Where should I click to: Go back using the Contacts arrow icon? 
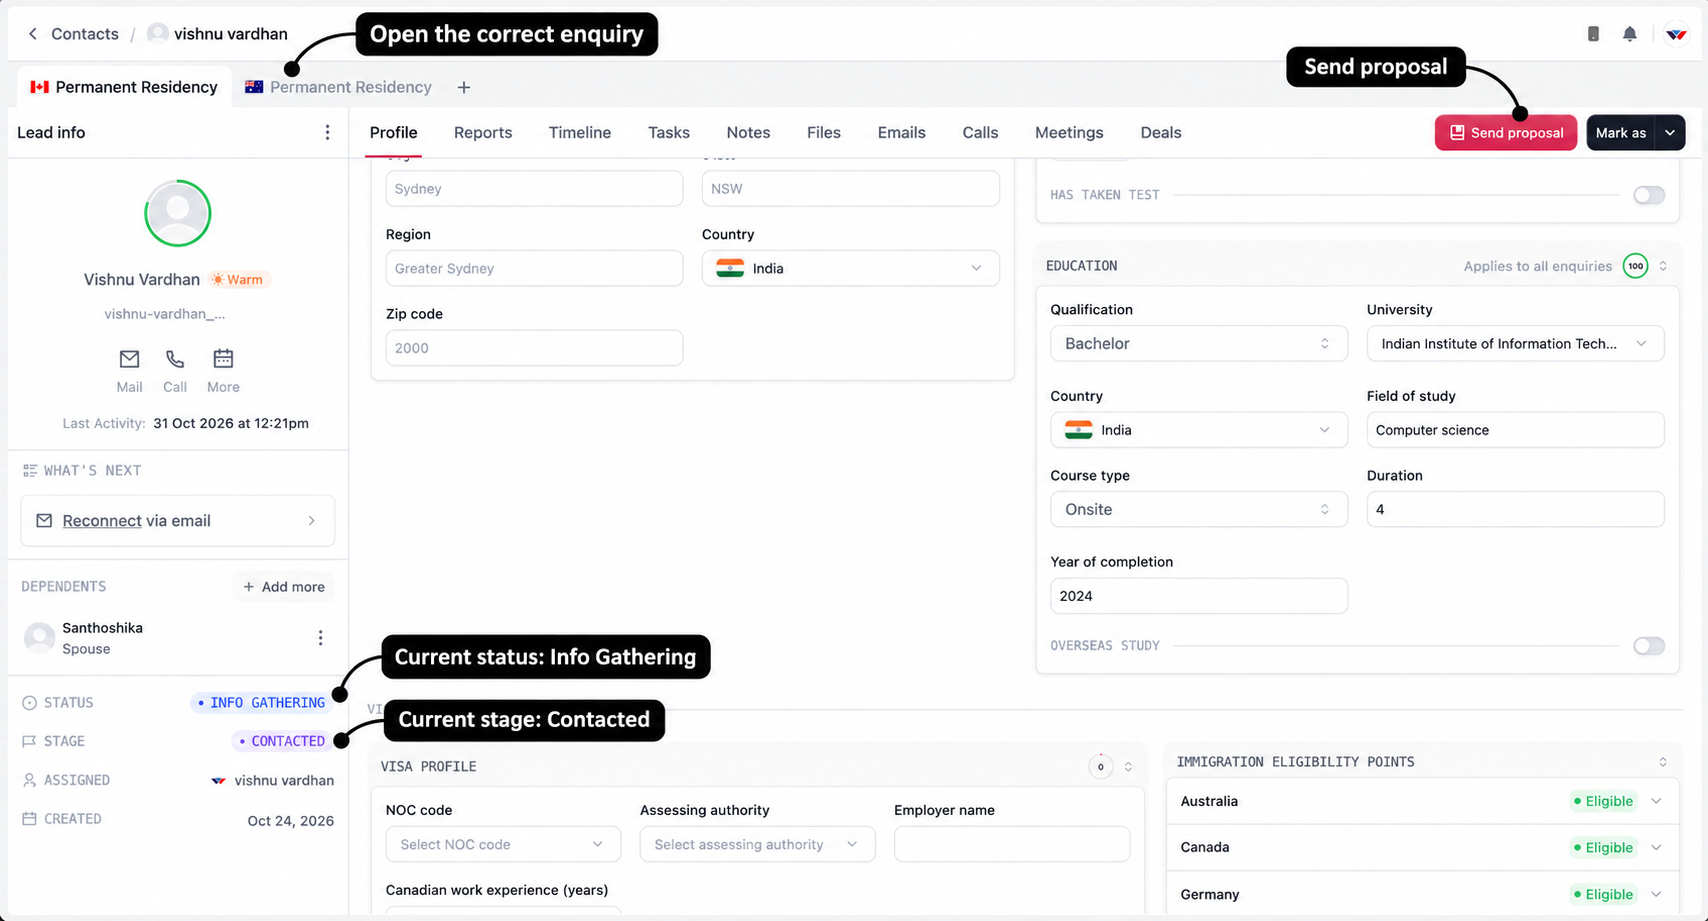coord(33,34)
